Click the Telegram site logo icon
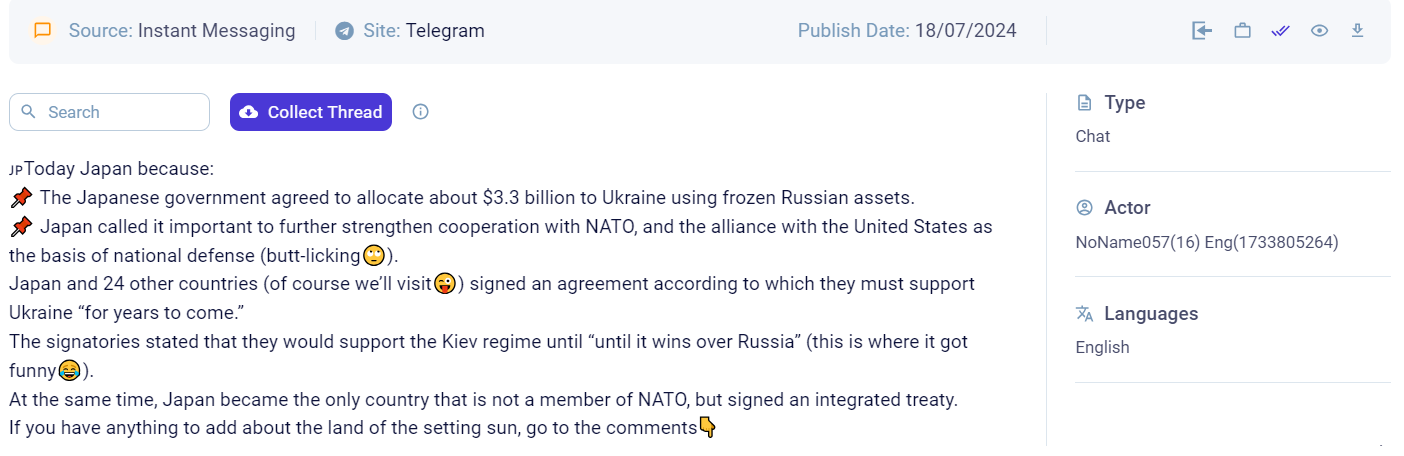1404x456 pixels. (x=344, y=31)
